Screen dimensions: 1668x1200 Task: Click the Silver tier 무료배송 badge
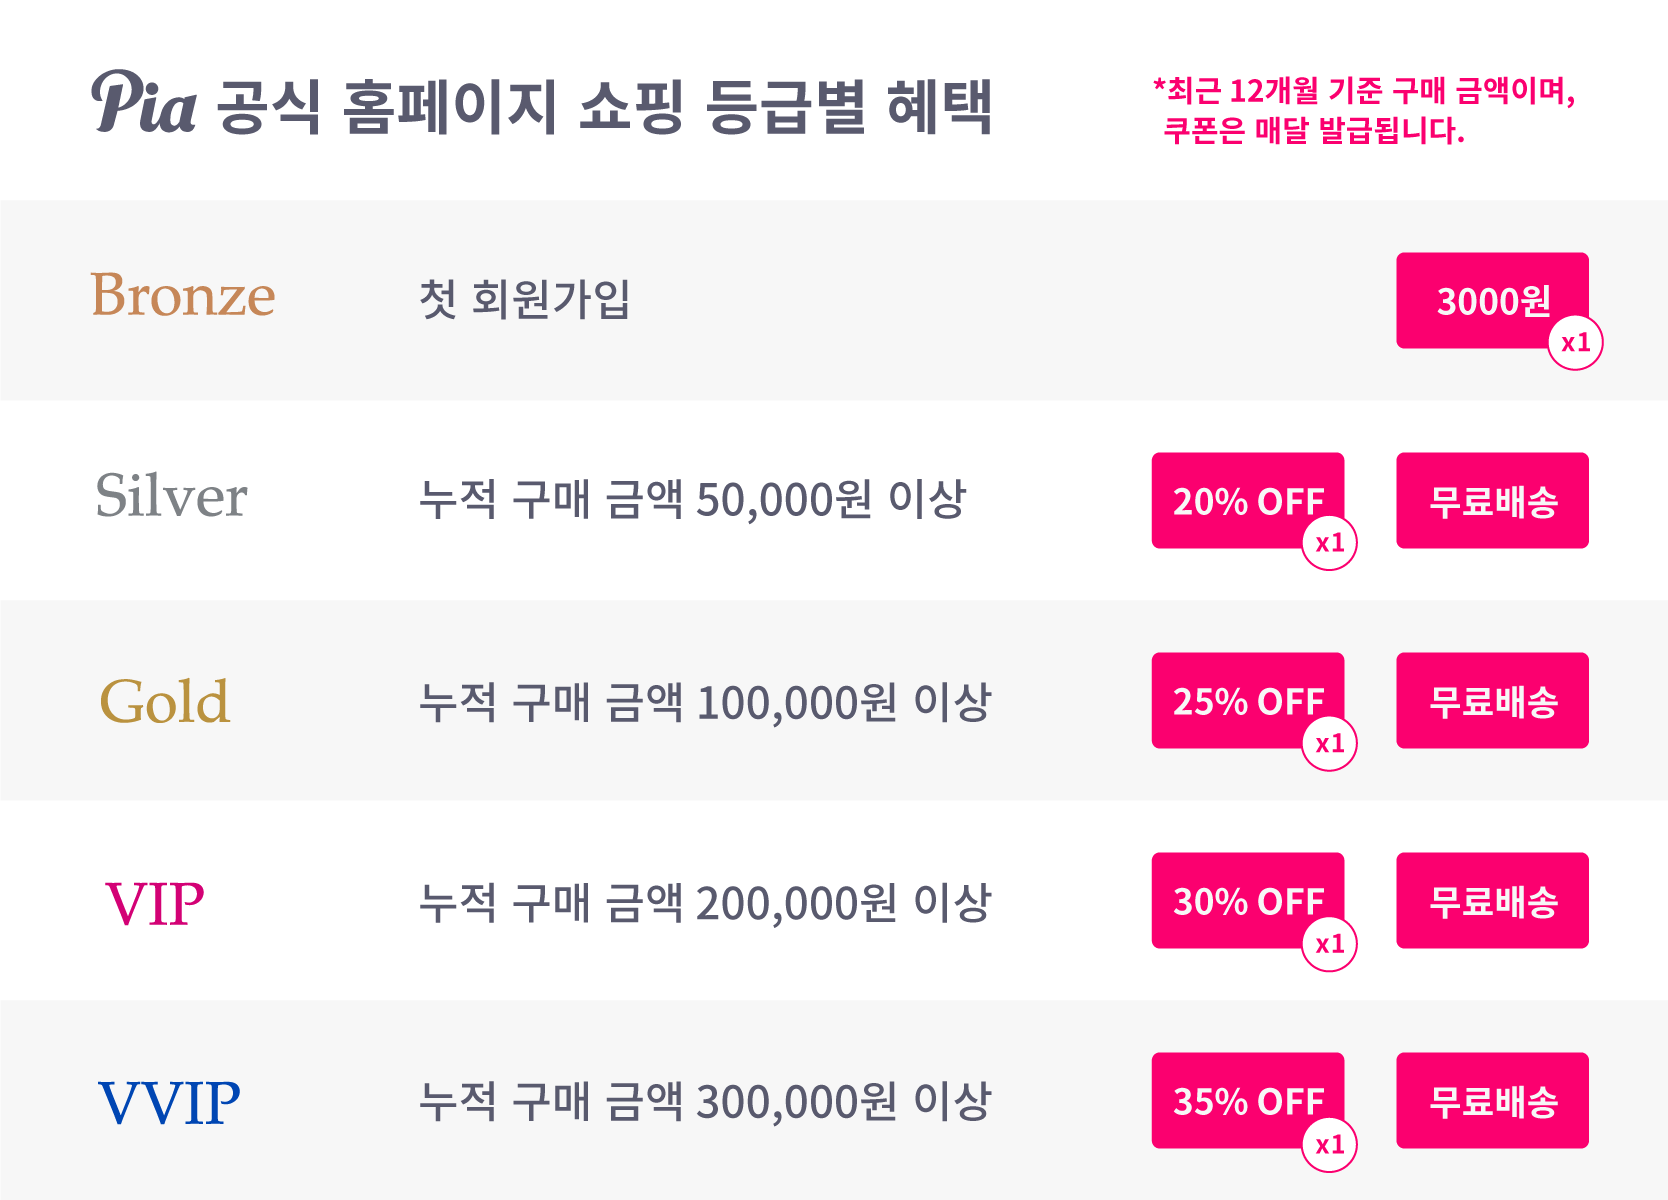coord(1492,500)
